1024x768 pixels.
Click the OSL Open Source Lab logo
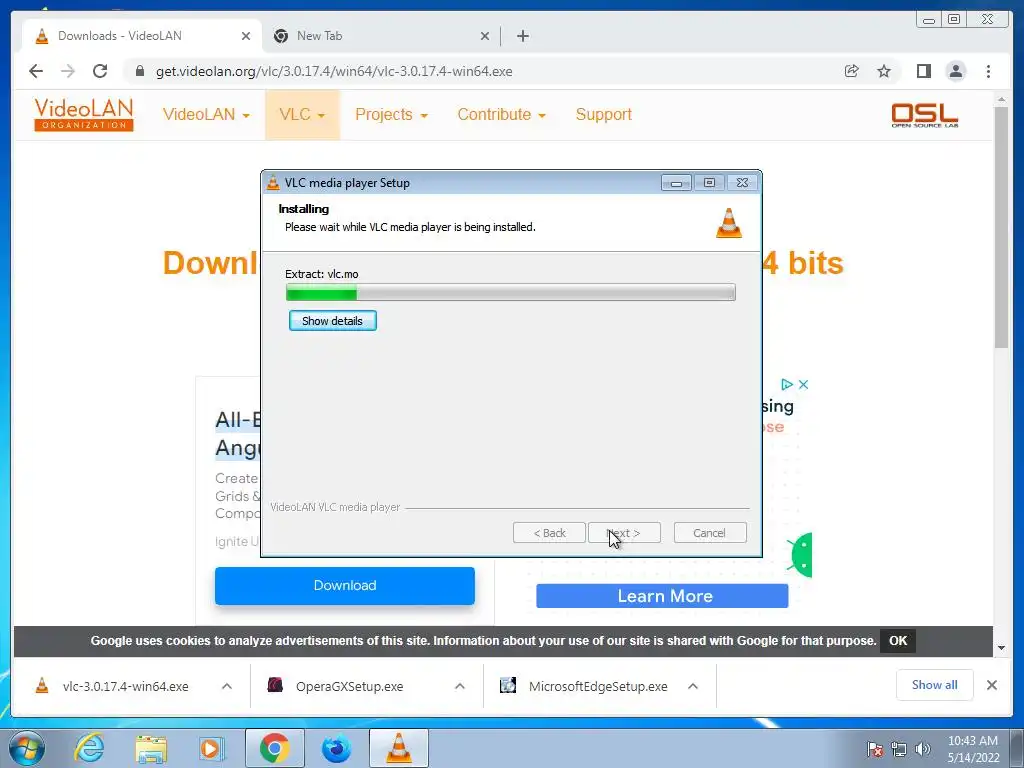(925, 115)
